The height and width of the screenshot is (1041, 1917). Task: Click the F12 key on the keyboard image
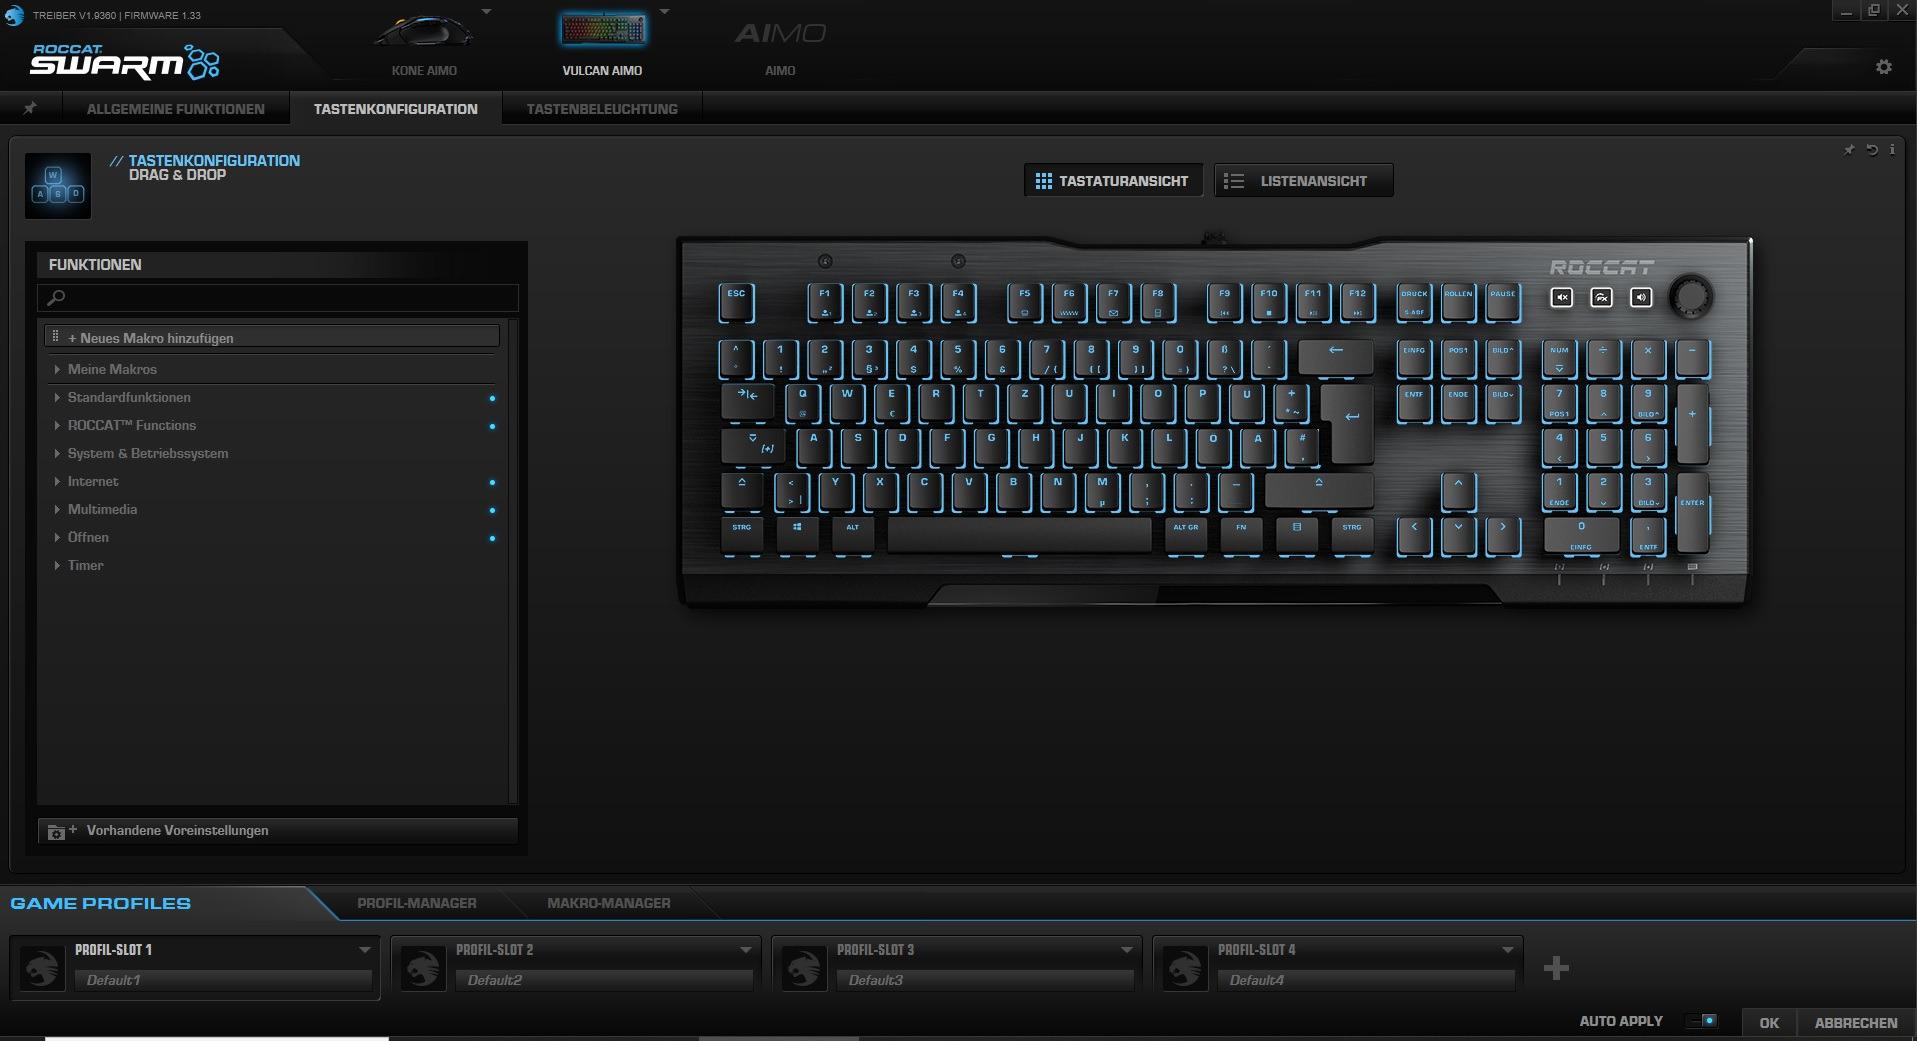coord(1357,301)
